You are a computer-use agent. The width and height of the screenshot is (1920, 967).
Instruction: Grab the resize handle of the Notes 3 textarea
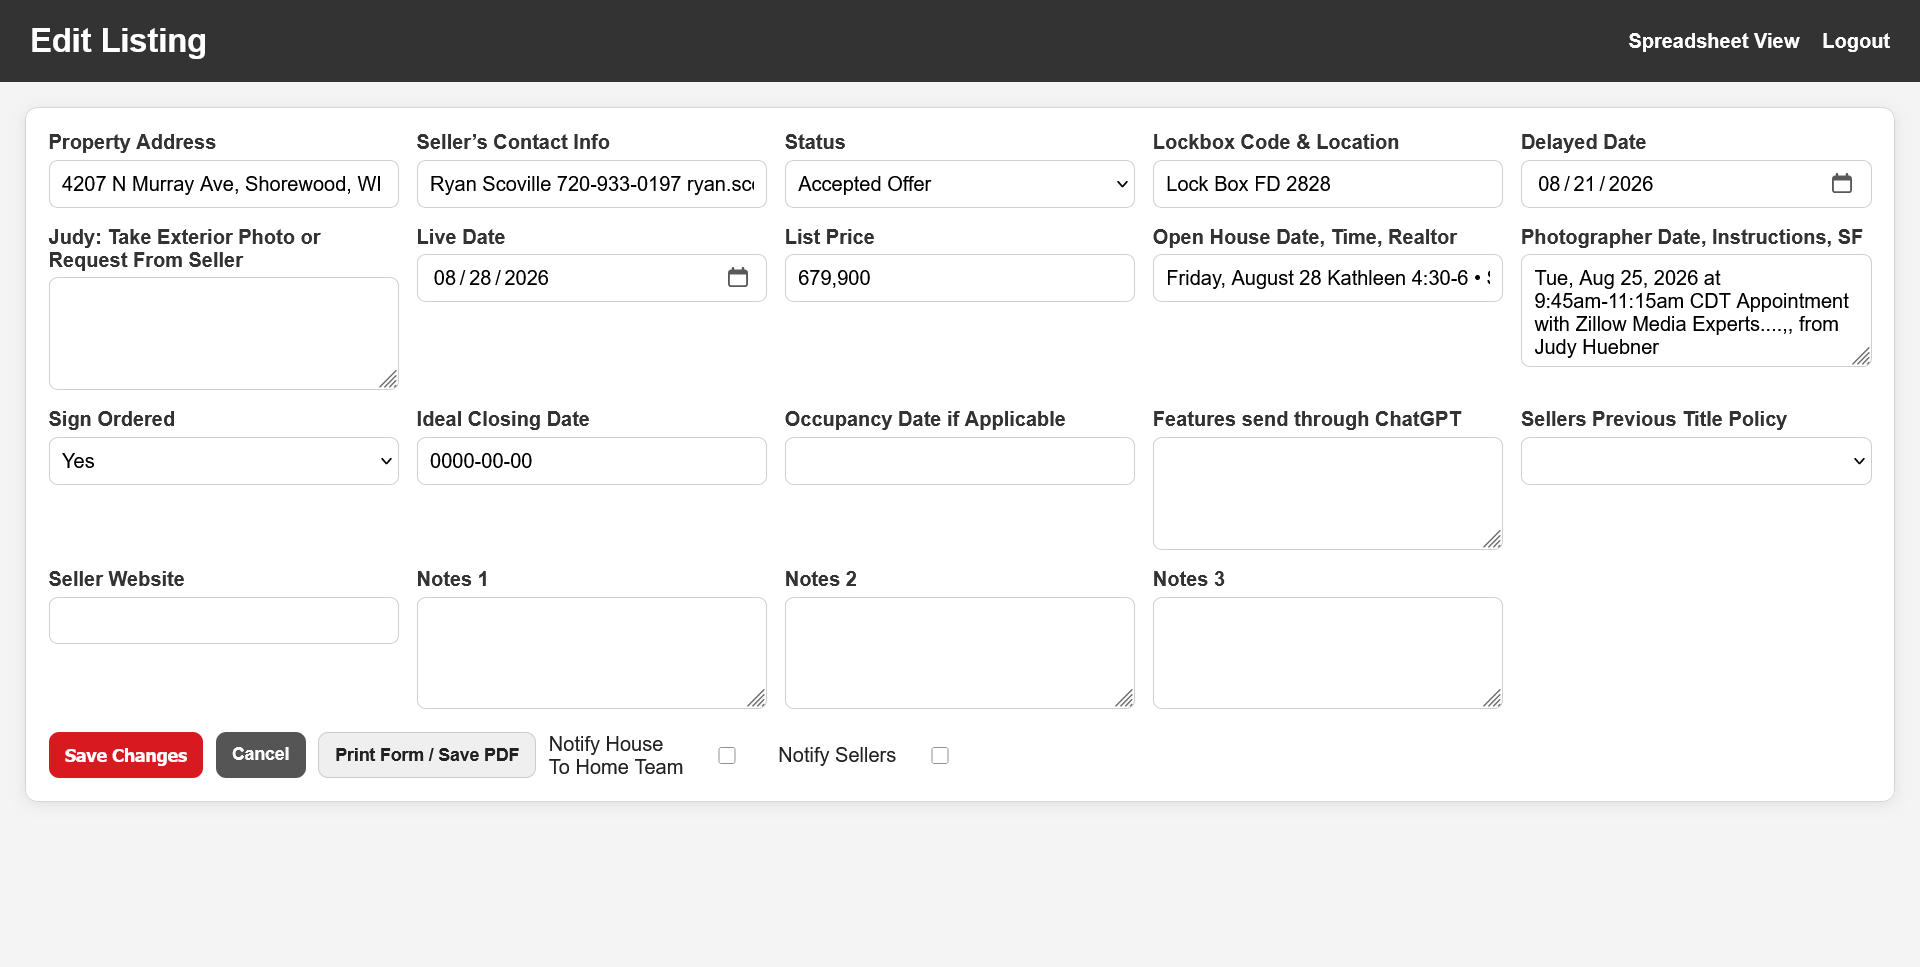point(1492,698)
